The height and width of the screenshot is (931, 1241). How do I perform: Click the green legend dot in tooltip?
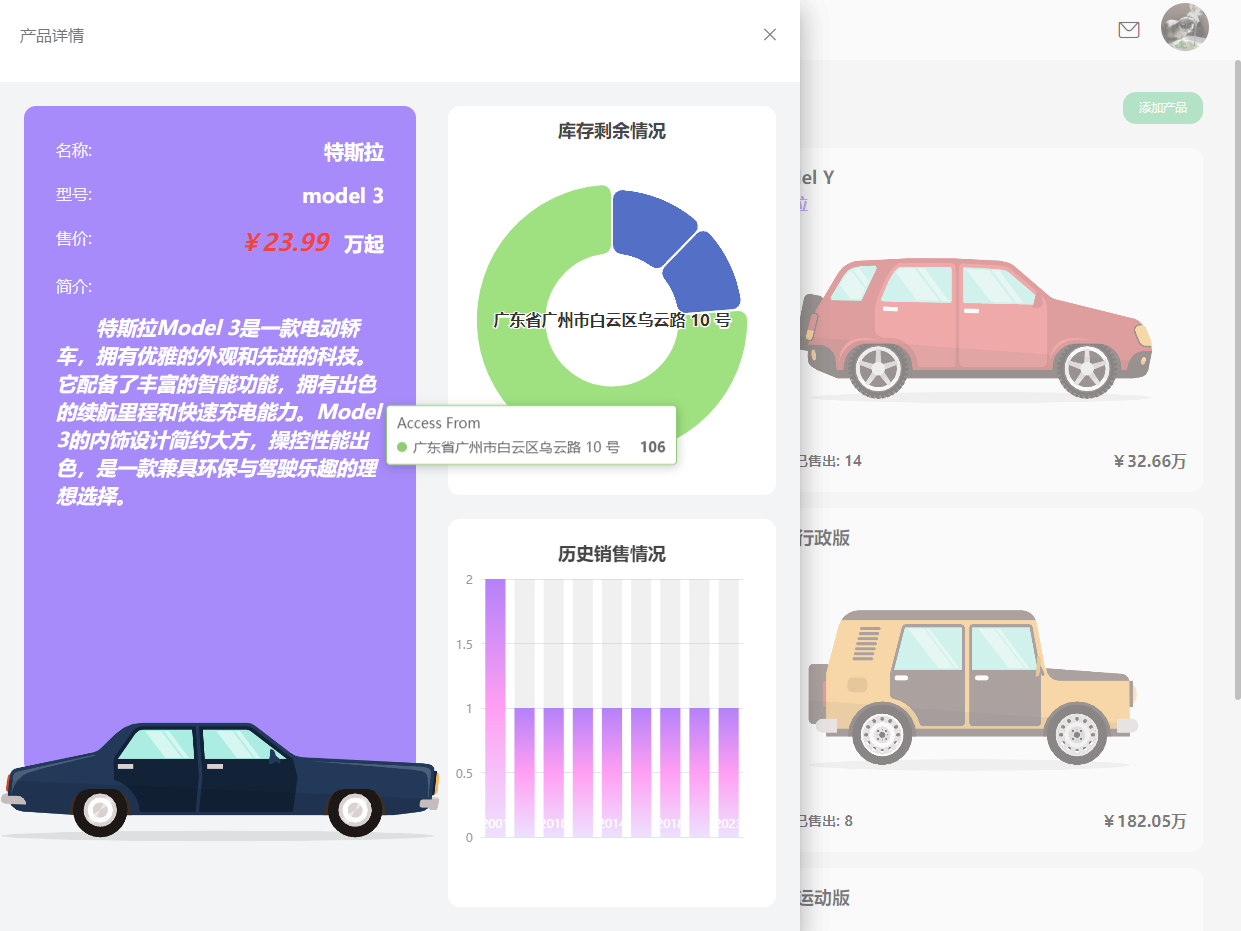point(402,447)
